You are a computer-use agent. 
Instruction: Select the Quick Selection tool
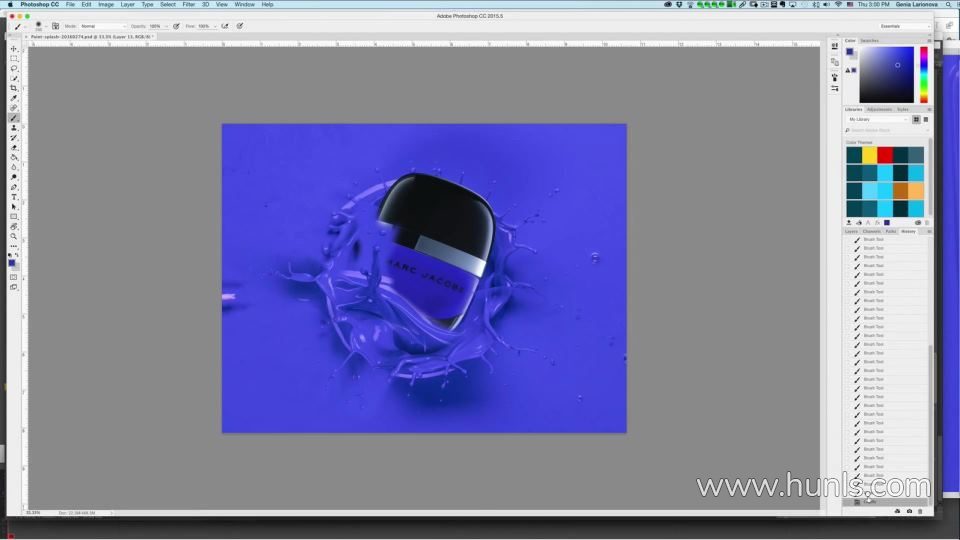pyautogui.click(x=13, y=78)
